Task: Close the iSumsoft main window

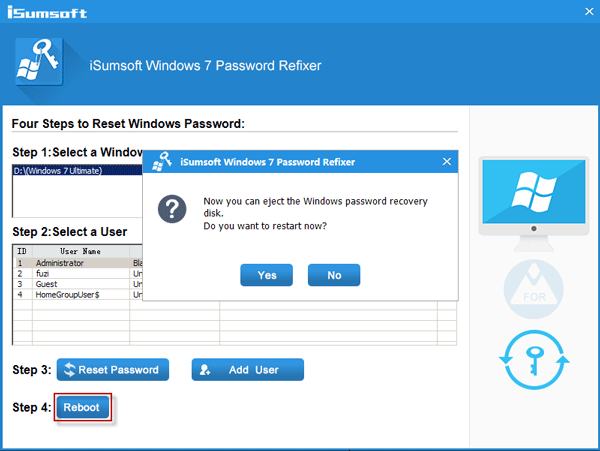Action: point(589,11)
